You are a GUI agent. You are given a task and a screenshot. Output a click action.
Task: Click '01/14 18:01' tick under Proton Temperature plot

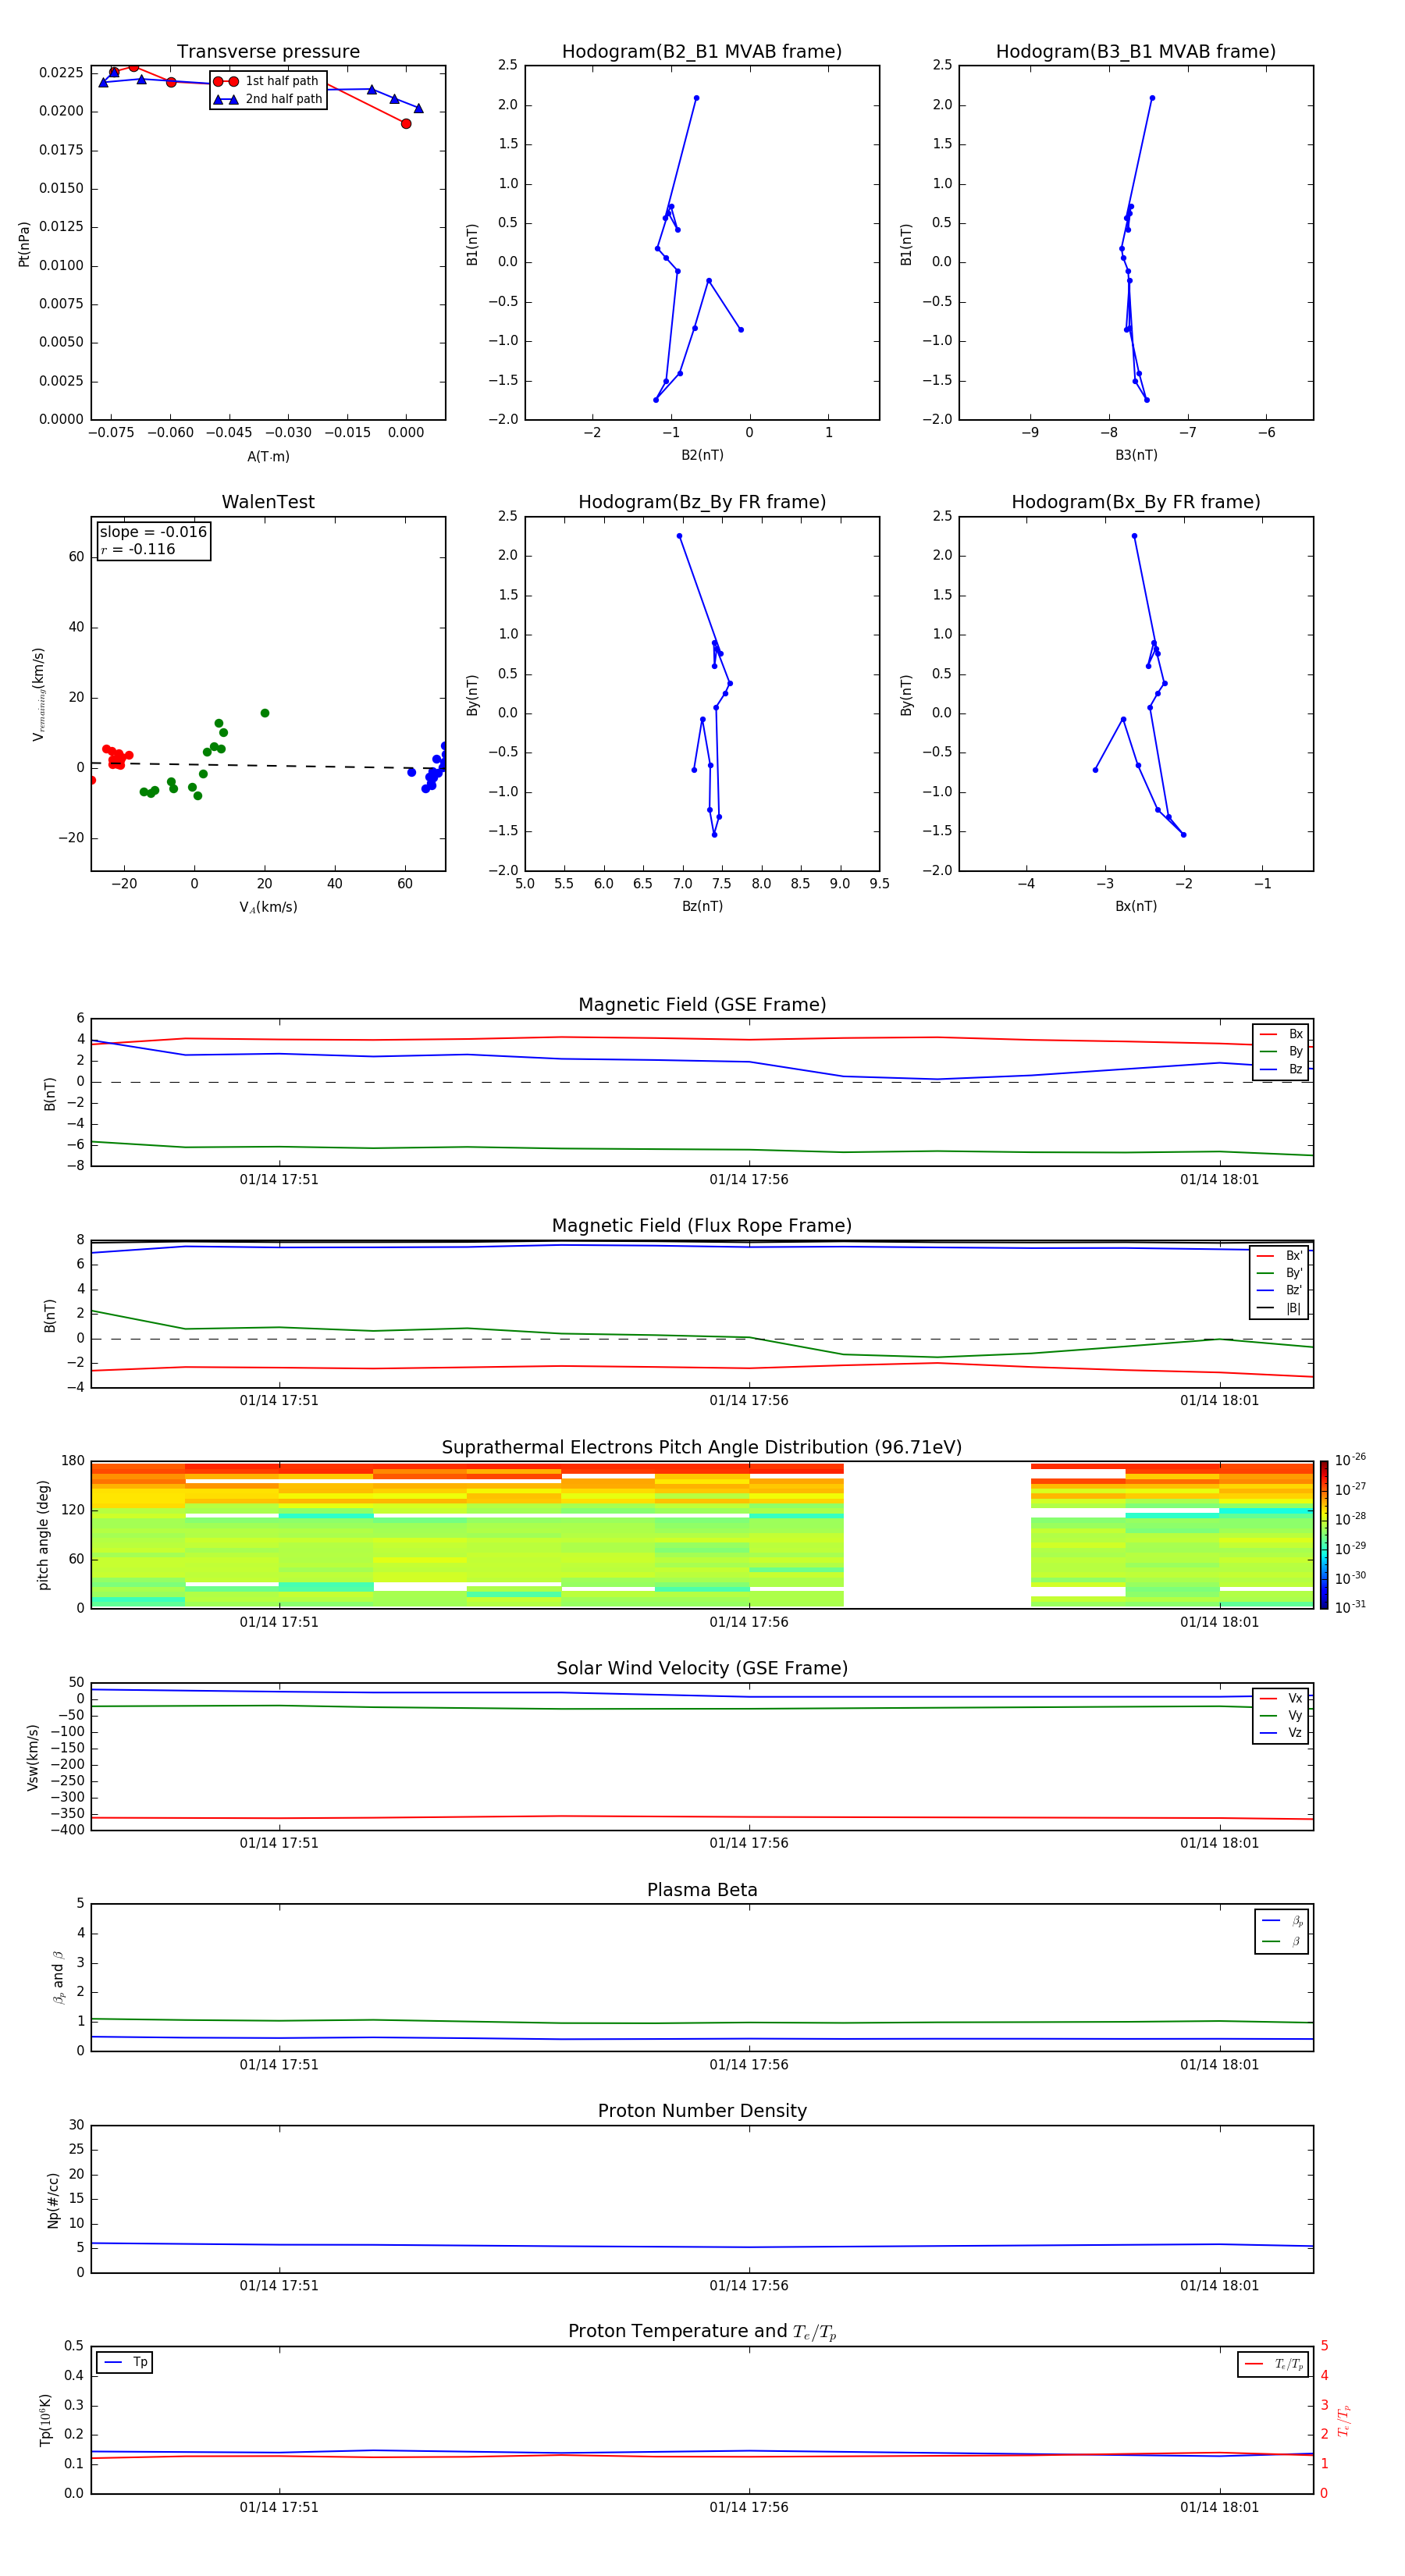click(x=1219, y=2507)
